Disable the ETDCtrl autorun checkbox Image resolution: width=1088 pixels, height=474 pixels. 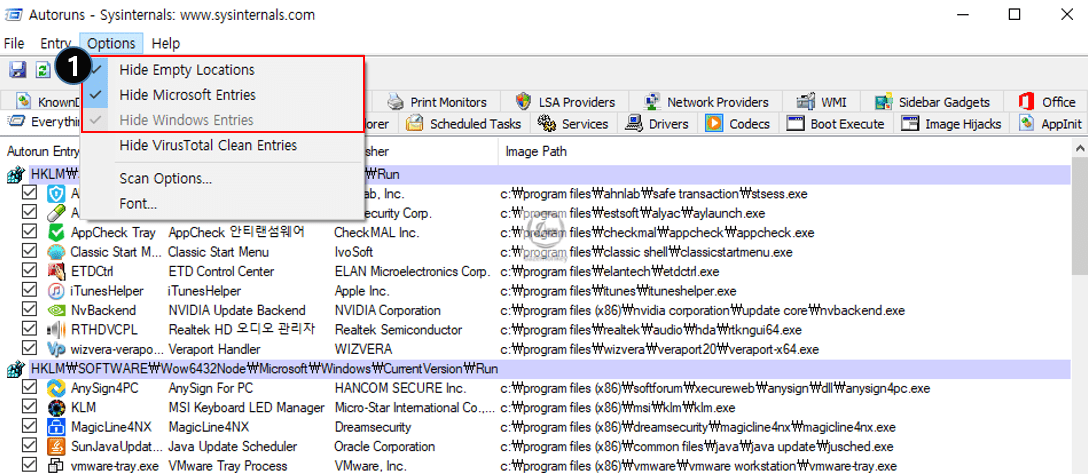coord(30,271)
